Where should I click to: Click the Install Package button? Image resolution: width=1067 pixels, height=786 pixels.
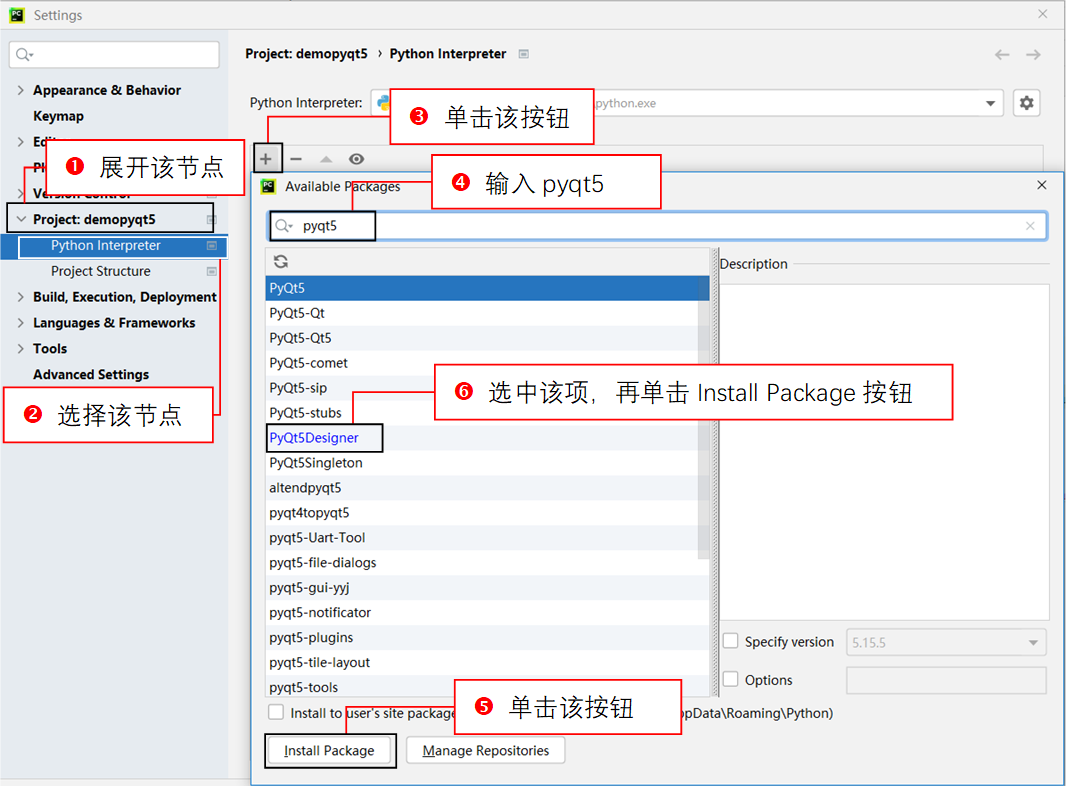click(x=329, y=750)
